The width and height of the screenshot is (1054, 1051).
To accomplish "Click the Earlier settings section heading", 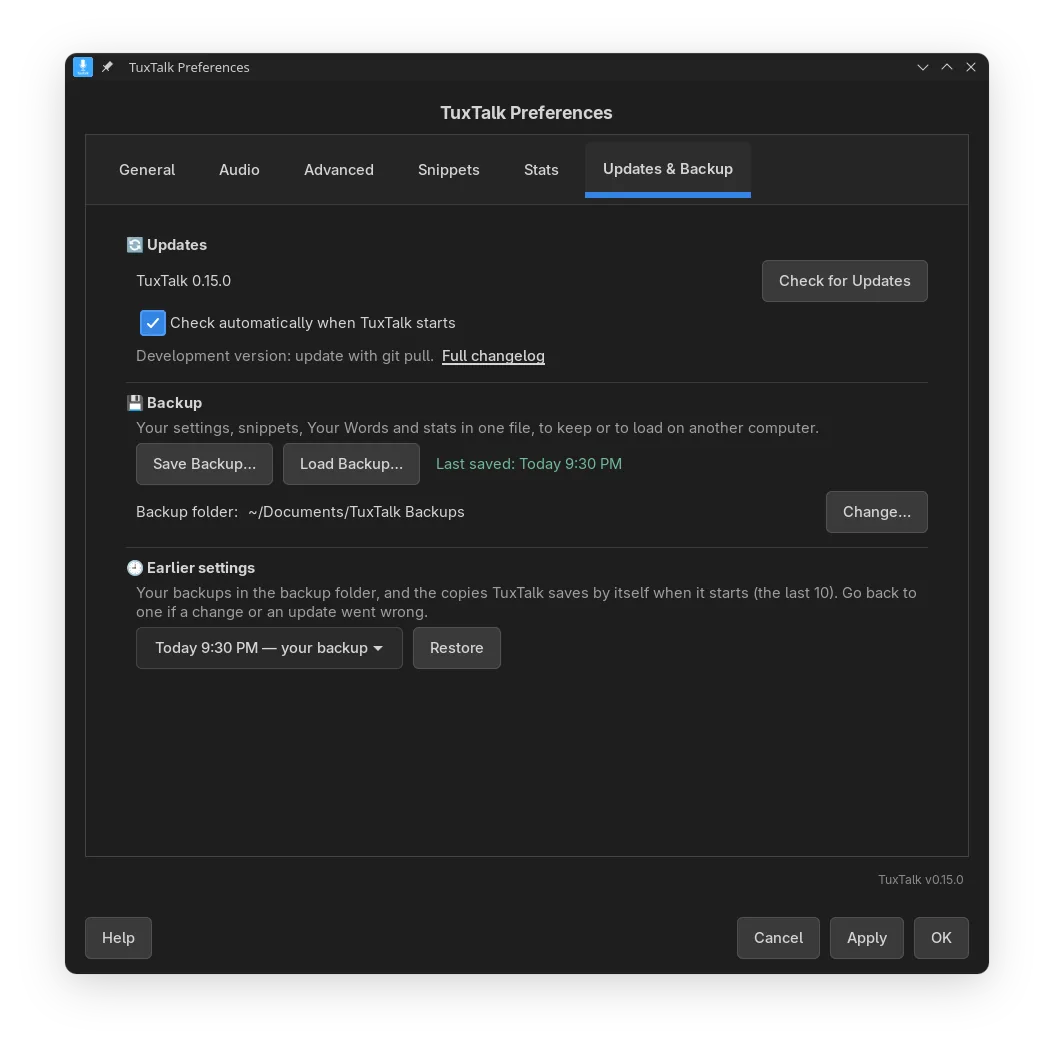I will click(200, 568).
